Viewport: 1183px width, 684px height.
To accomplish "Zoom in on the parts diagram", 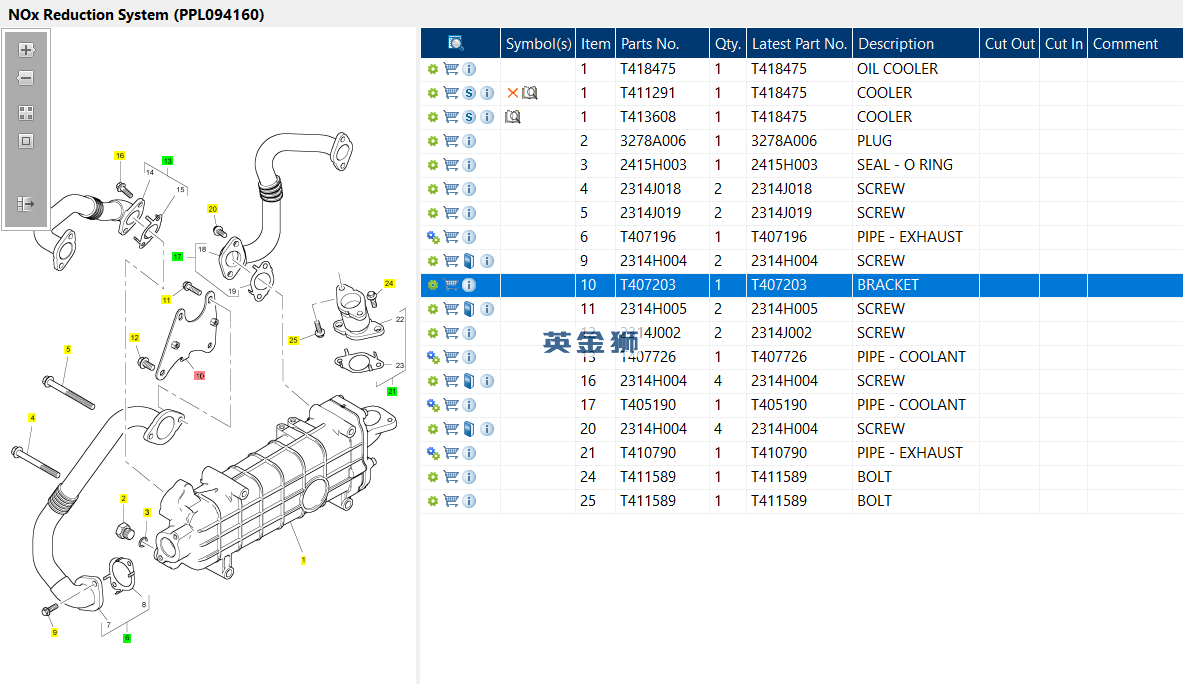I will [26, 51].
